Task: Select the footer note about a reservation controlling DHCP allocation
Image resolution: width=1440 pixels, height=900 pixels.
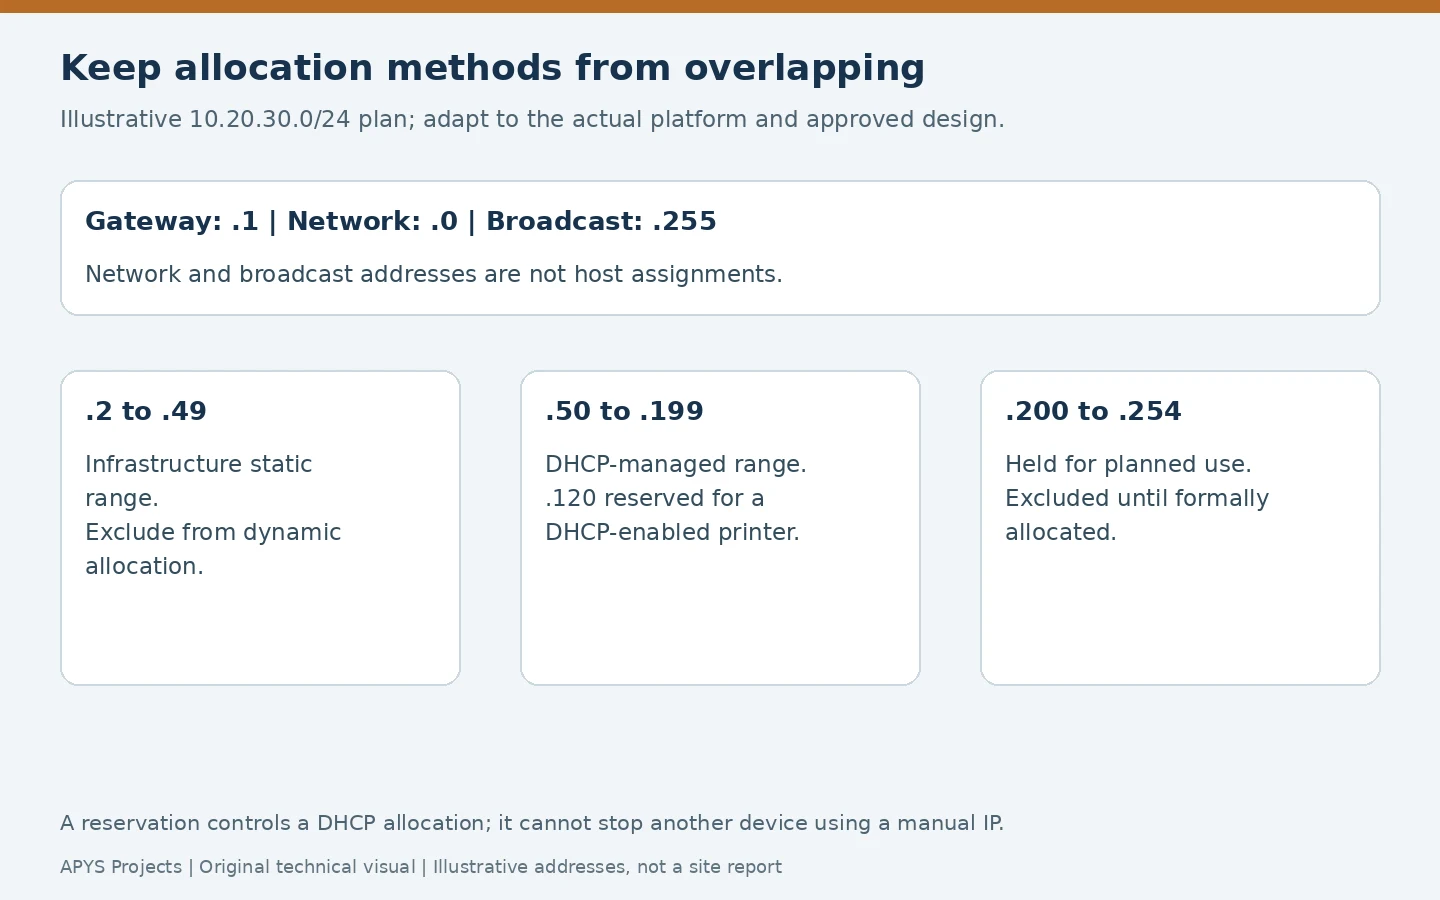Action: 532,823
